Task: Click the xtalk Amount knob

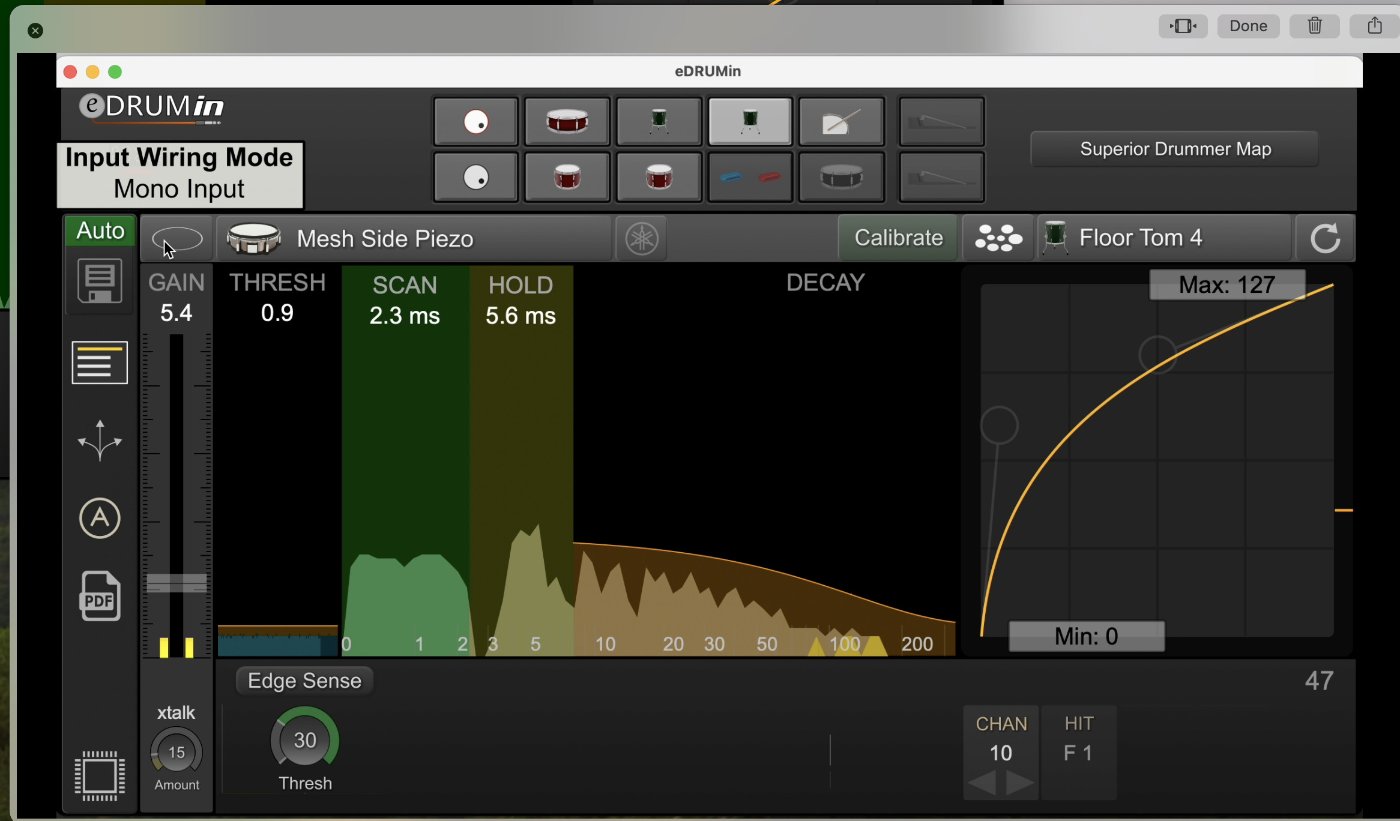Action: pyautogui.click(x=177, y=752)
